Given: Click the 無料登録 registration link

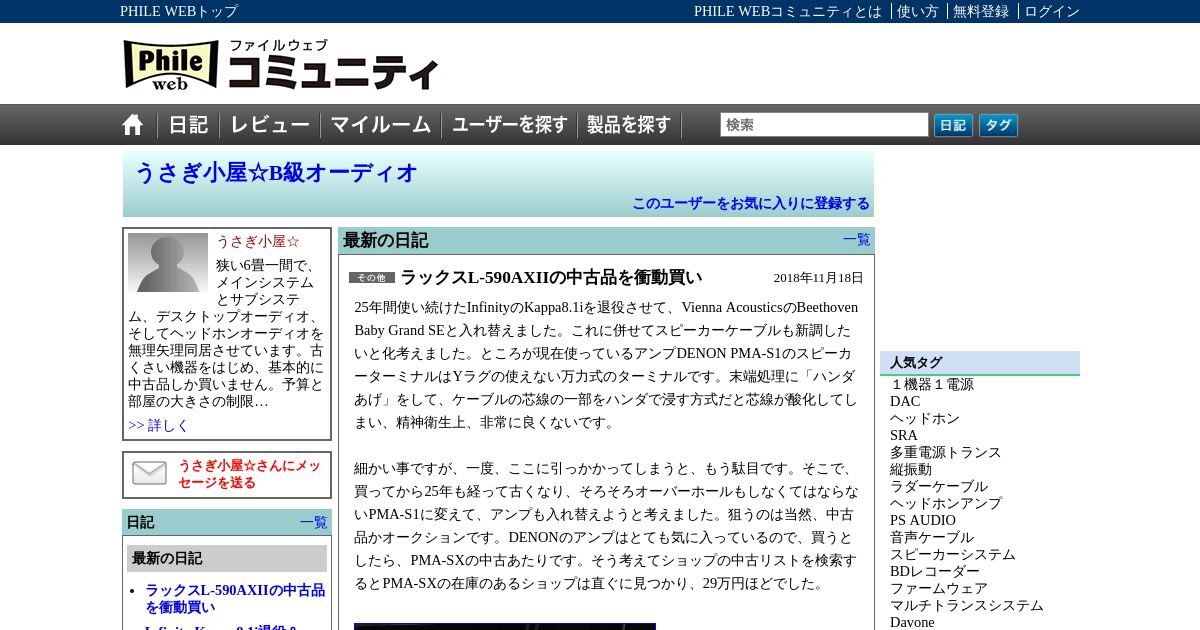Looking at the screenshot, I should 981,11.
